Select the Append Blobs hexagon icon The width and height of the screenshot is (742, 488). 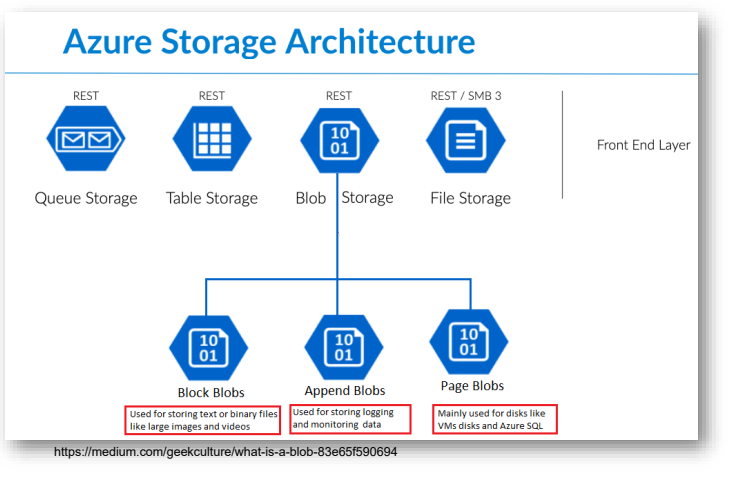coord(344,347)
